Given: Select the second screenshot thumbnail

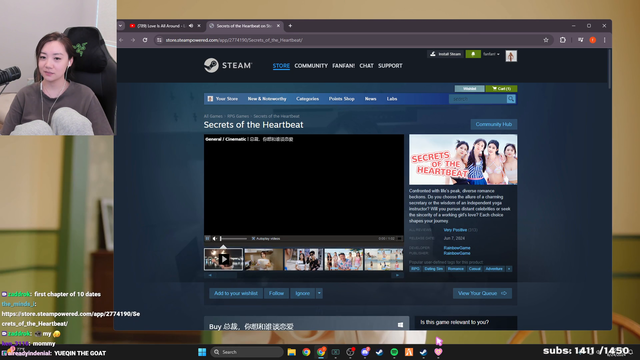Looking at the screenshot, I should (x=263, y=259).
